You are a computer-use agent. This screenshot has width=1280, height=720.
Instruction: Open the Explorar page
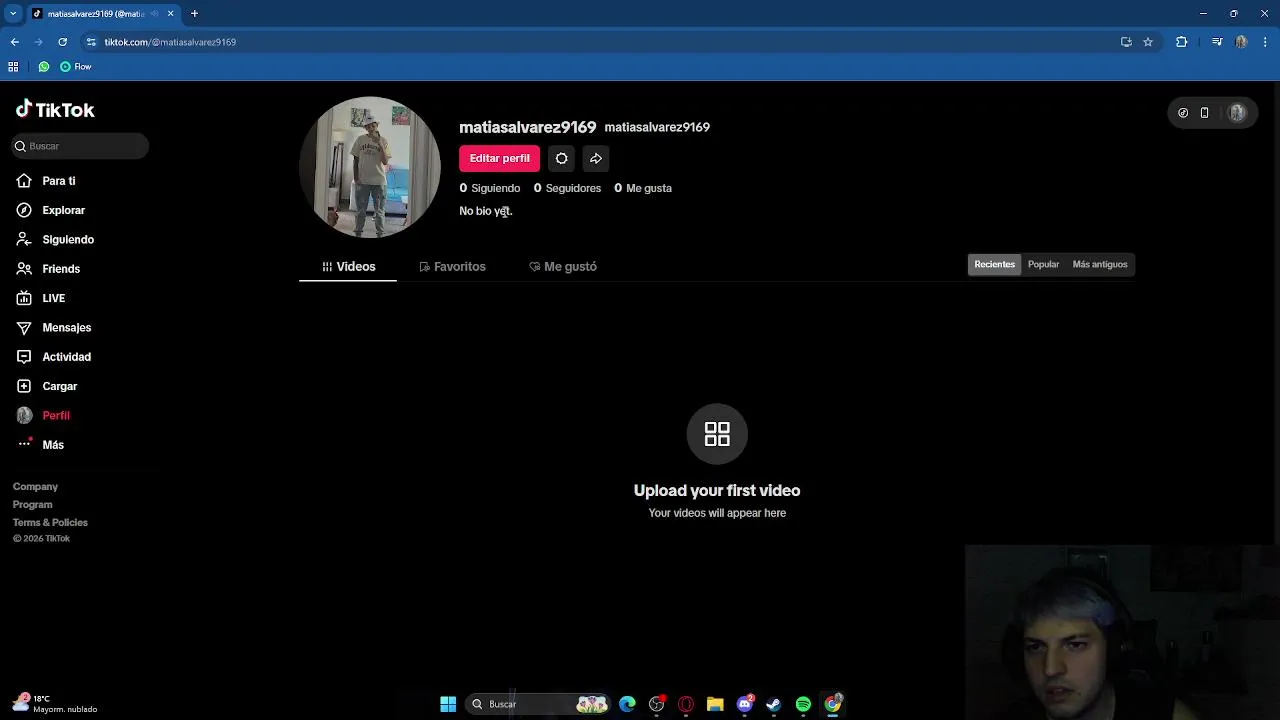(51, 210)
